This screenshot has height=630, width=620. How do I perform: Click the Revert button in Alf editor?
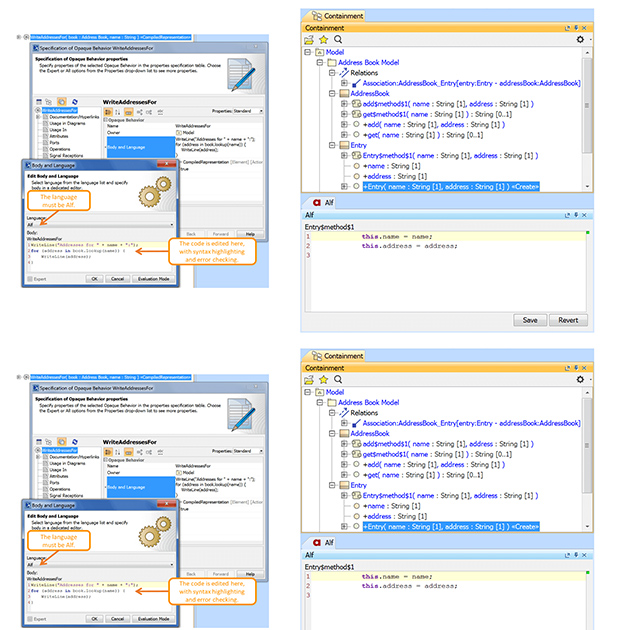click(567, 320)
